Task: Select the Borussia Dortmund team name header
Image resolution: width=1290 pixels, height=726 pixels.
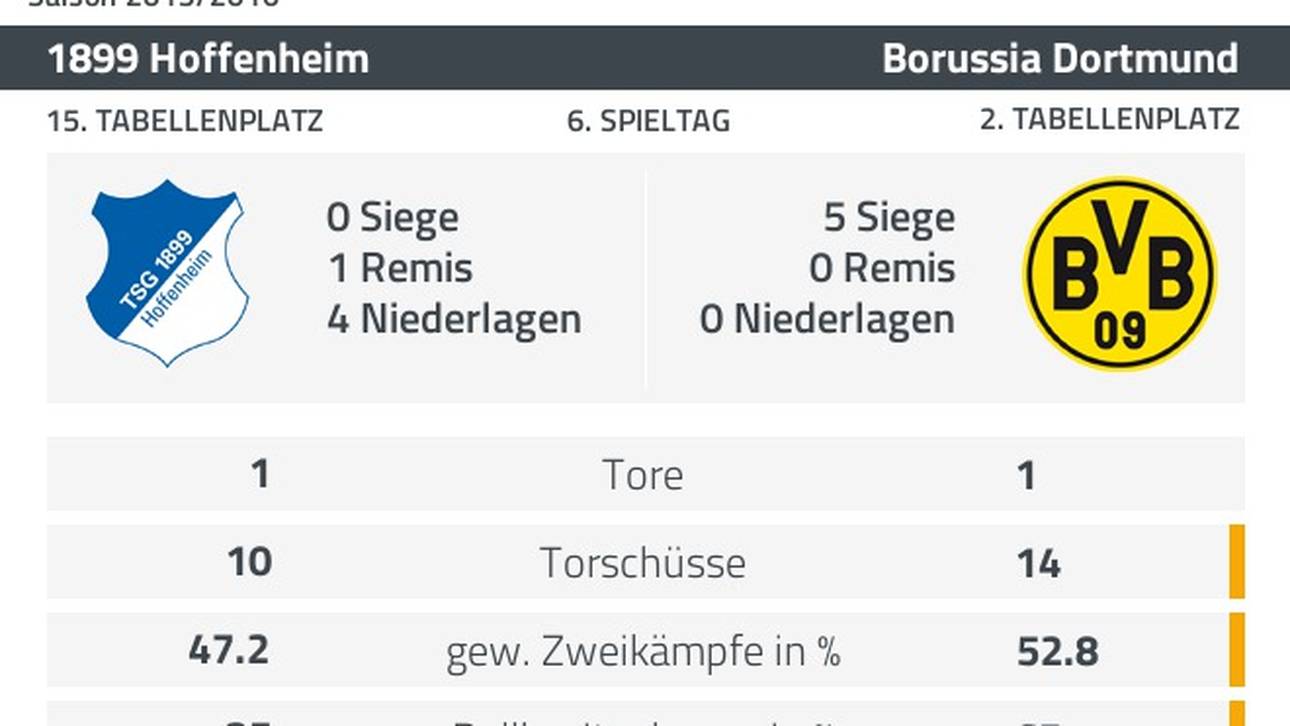Action: point(1060,59)
